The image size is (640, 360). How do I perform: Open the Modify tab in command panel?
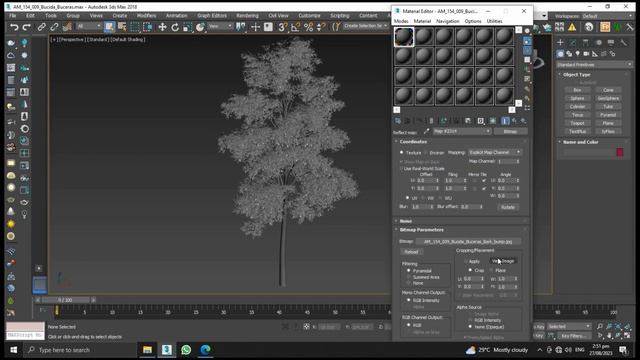tap(573, 42)
